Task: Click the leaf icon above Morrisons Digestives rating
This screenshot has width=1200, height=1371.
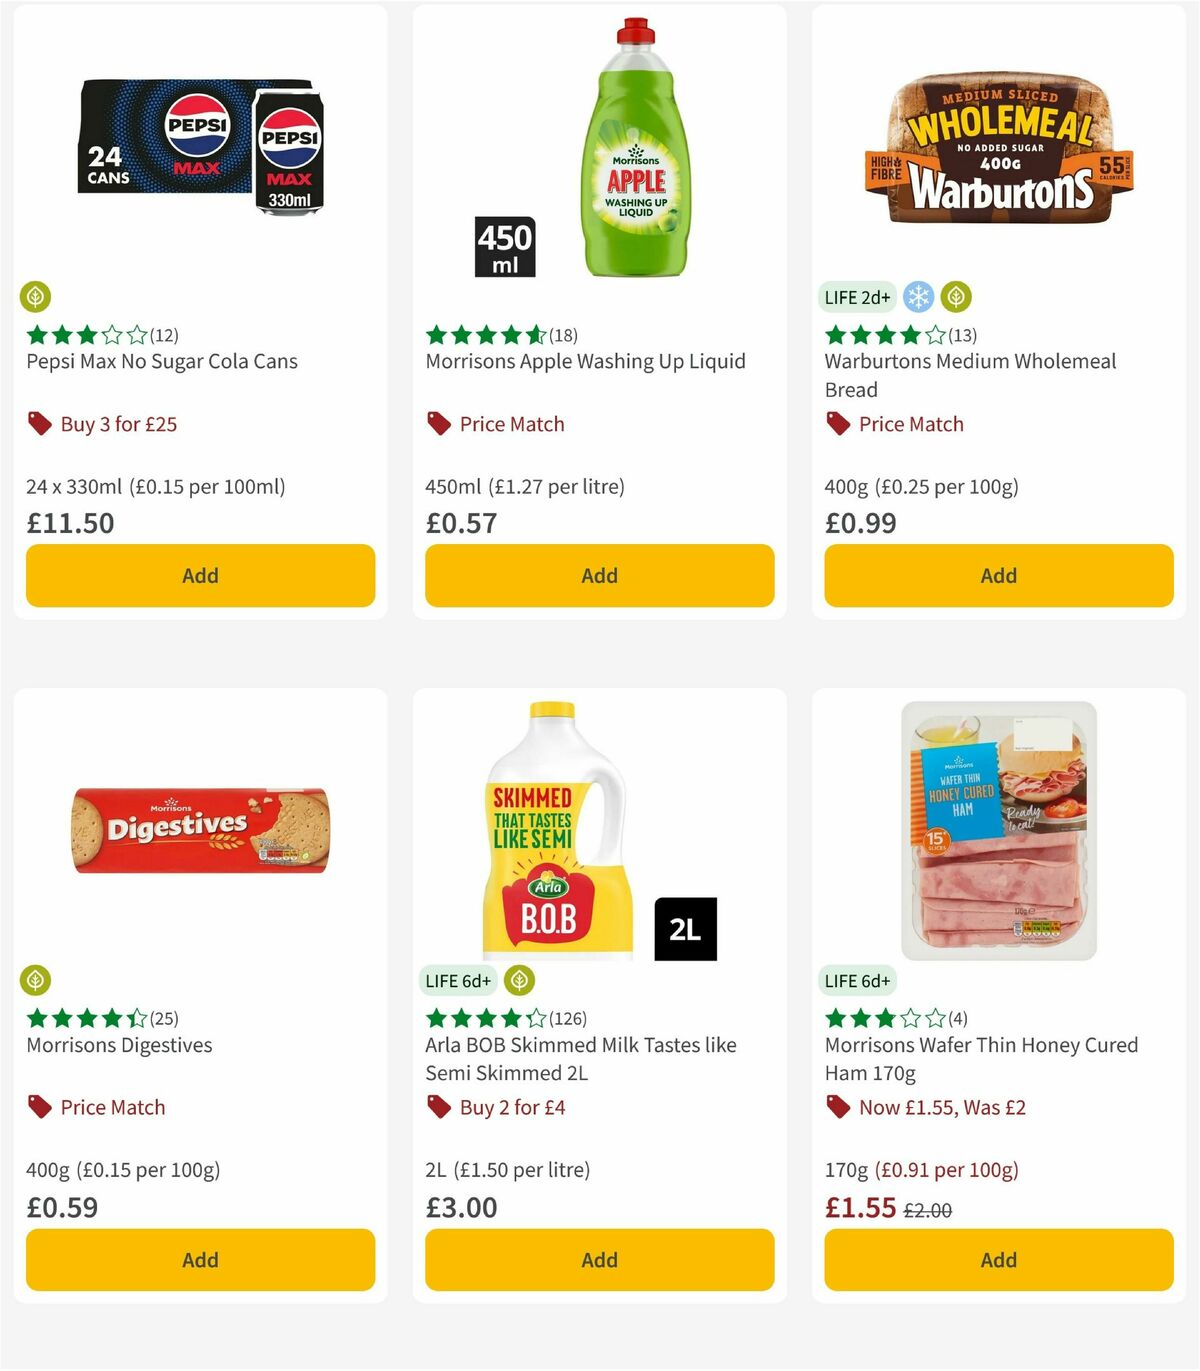Action: pyautogui.click(x=36, y=981)
